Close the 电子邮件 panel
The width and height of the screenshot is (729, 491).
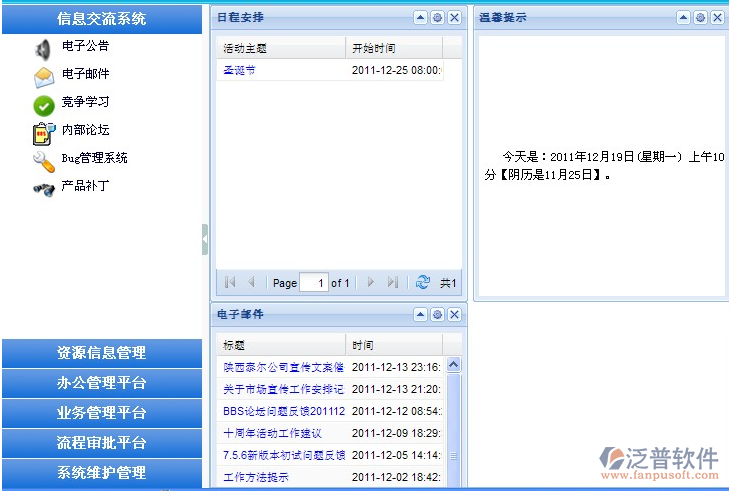point(454,315)
